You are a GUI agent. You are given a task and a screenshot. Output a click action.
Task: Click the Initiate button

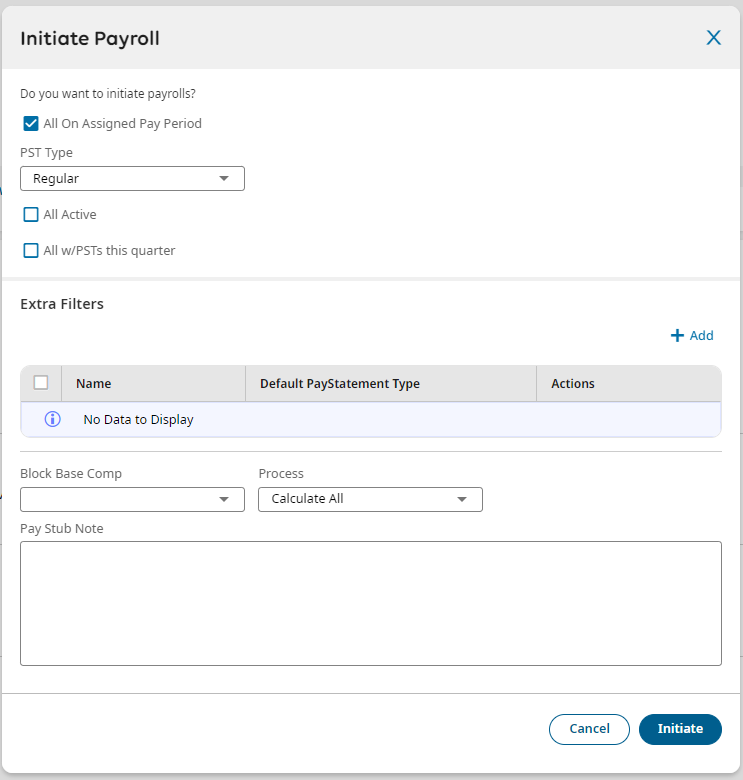[680, 729]
